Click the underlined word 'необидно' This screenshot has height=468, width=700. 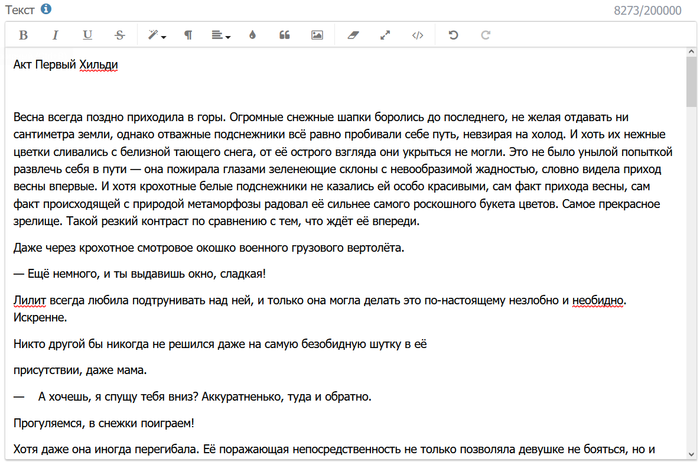(598, 300)
